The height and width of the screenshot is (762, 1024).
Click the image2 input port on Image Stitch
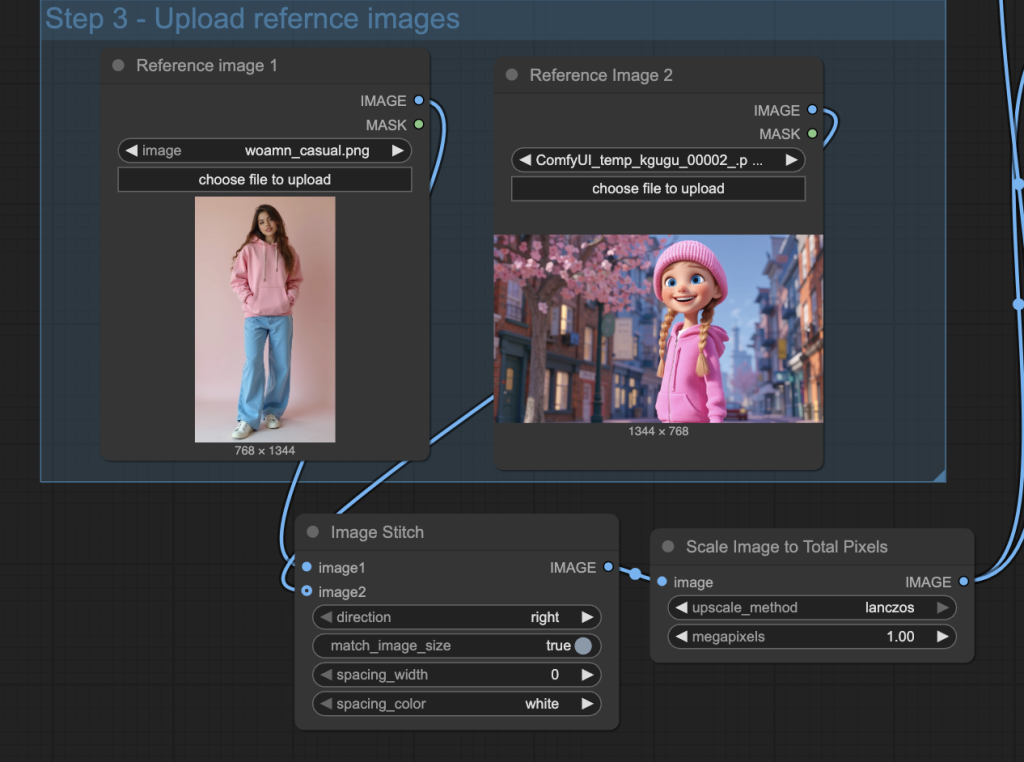[x=307, y=591]
